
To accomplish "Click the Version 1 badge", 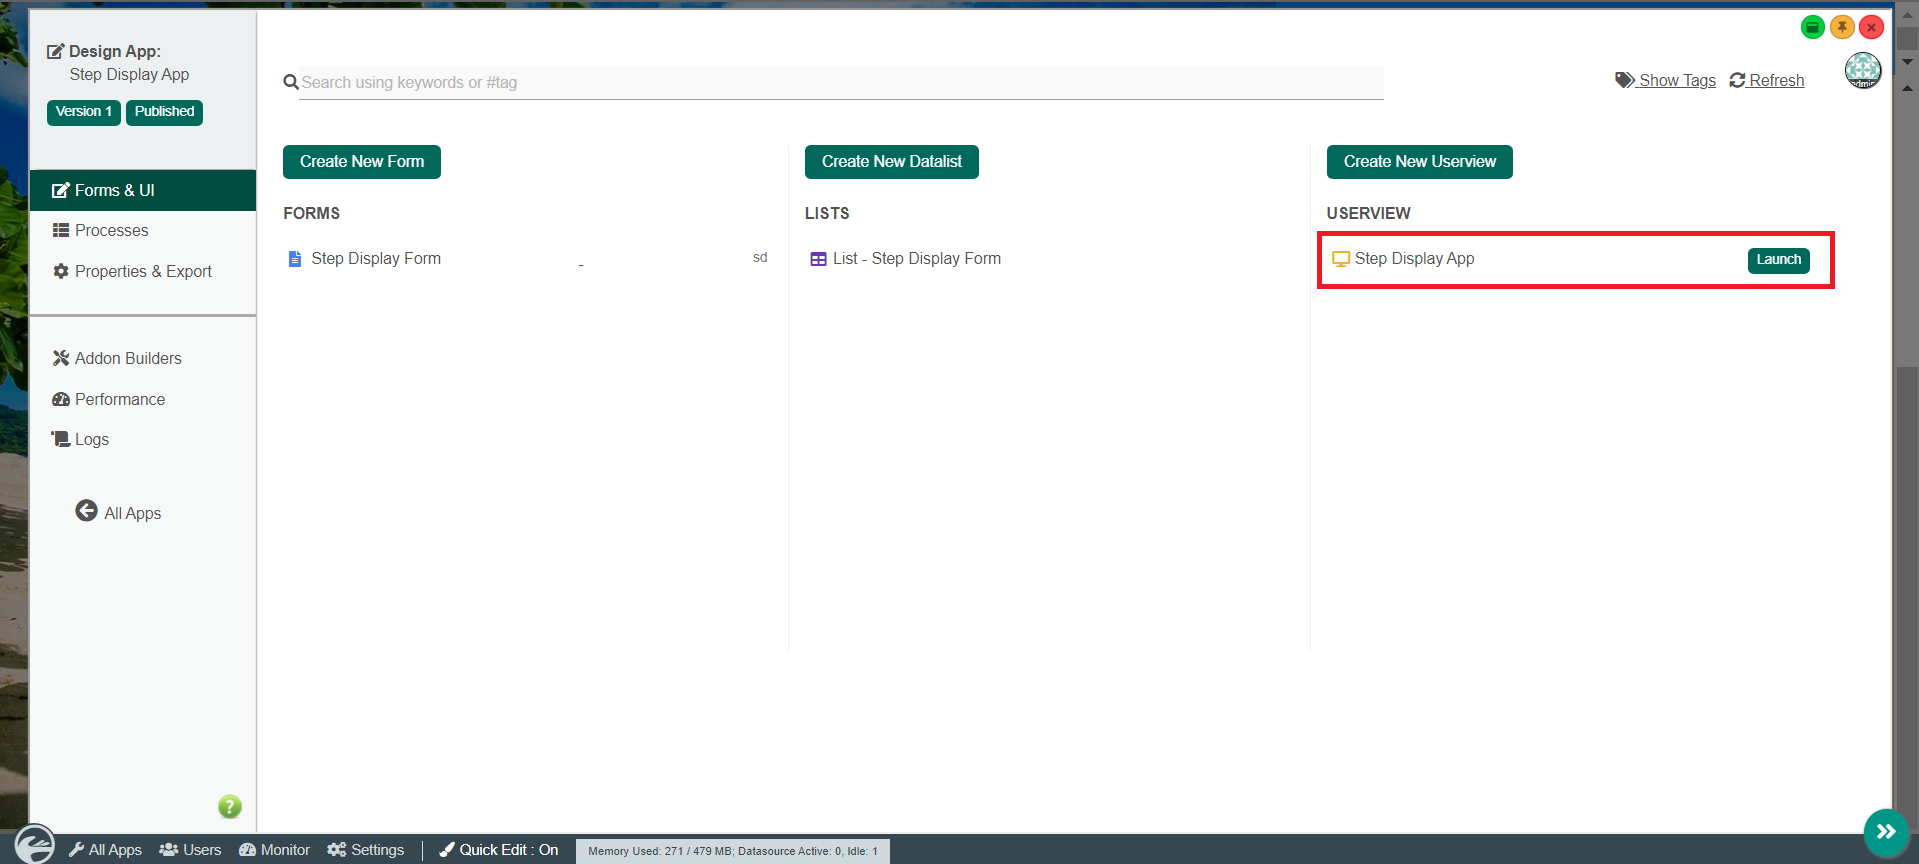I will [84, 112].
